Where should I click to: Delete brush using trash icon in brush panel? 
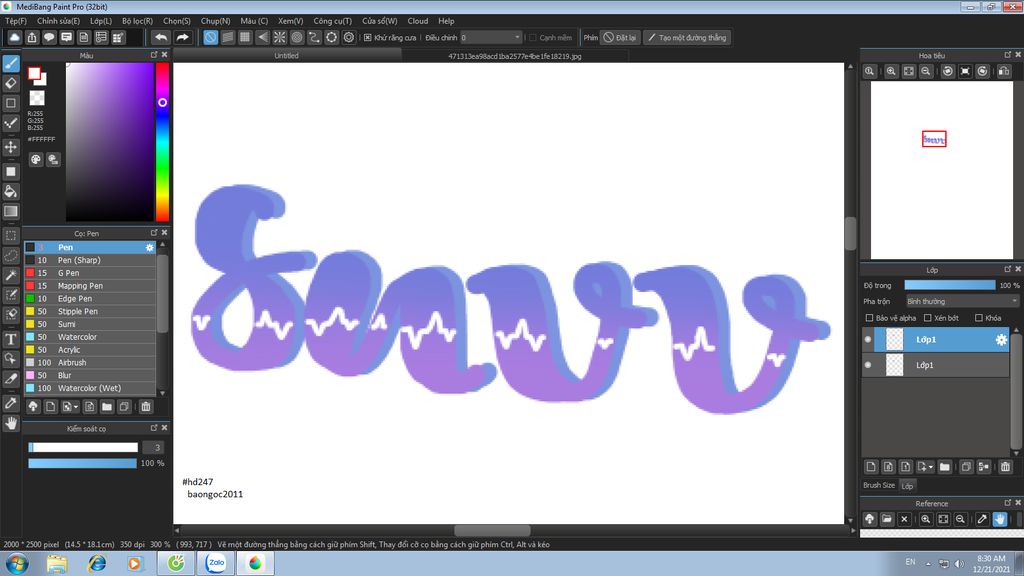[146, 407]
